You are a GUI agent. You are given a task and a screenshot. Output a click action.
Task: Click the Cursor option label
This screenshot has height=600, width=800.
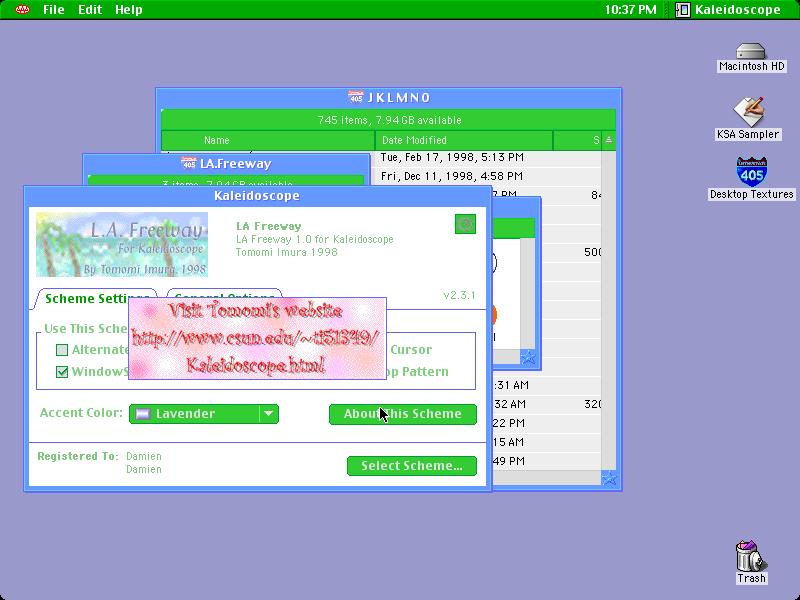411,349
